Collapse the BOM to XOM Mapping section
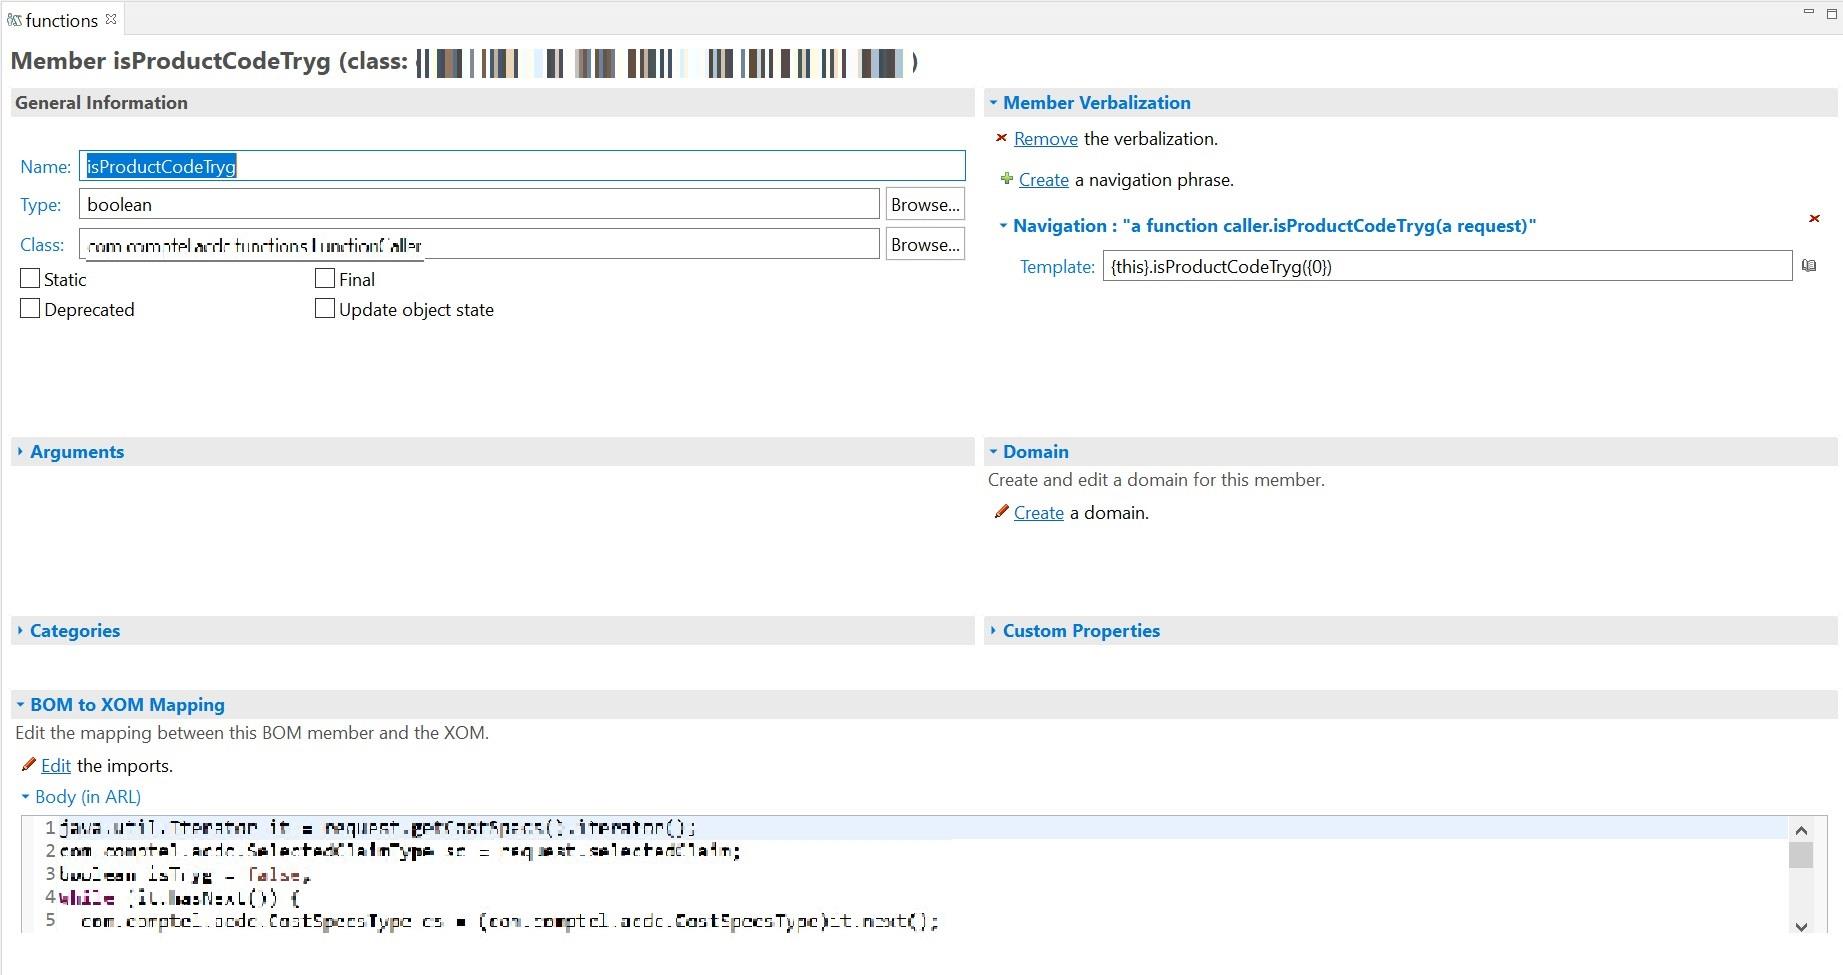Viewport: 1843px width, 975px height. pyautogui.click(x=20, y=704)
